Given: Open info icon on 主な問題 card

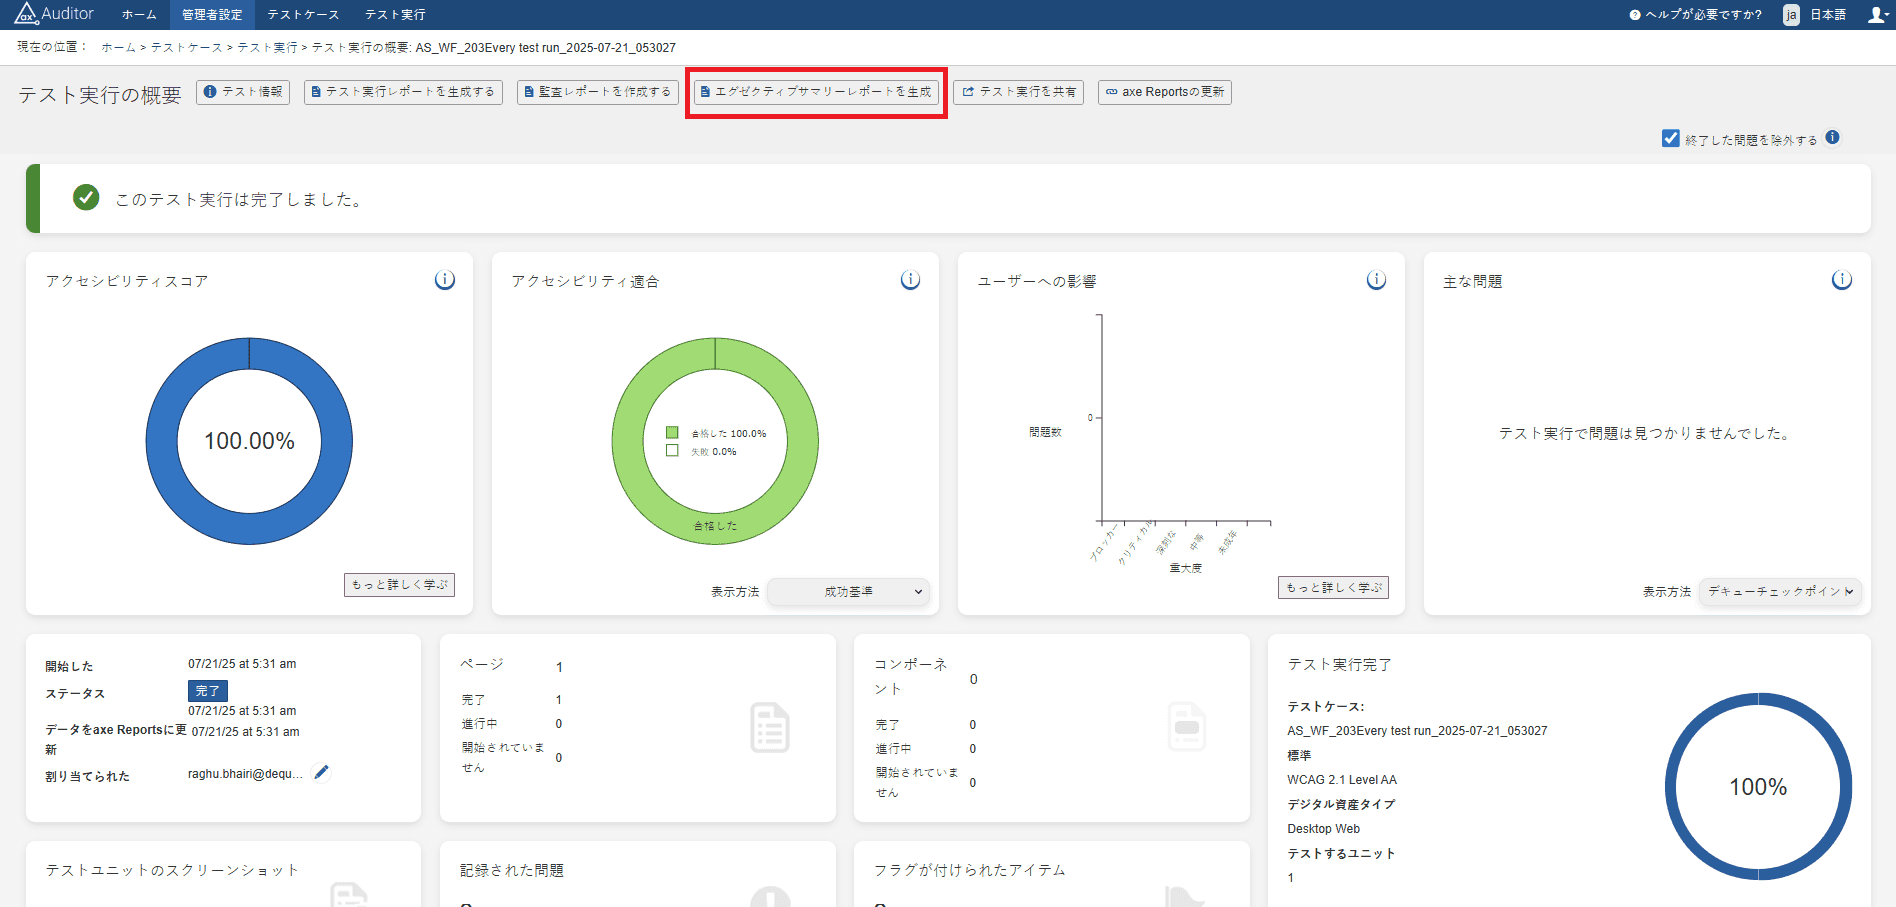Looking at the screenshot, I should [1841, 281].
